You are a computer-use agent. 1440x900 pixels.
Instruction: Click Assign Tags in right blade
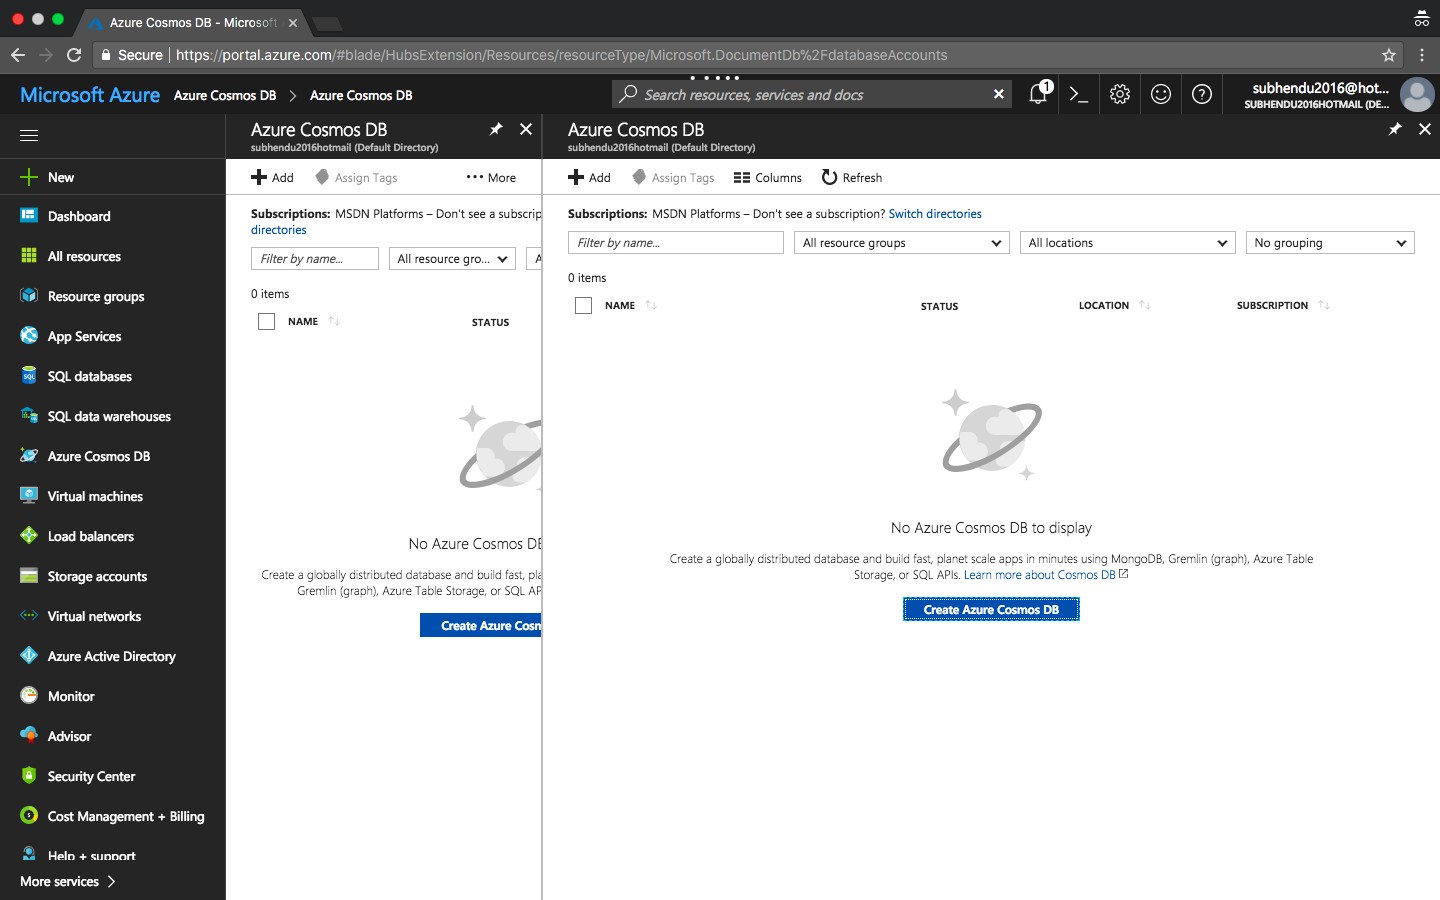coord(673,178)
